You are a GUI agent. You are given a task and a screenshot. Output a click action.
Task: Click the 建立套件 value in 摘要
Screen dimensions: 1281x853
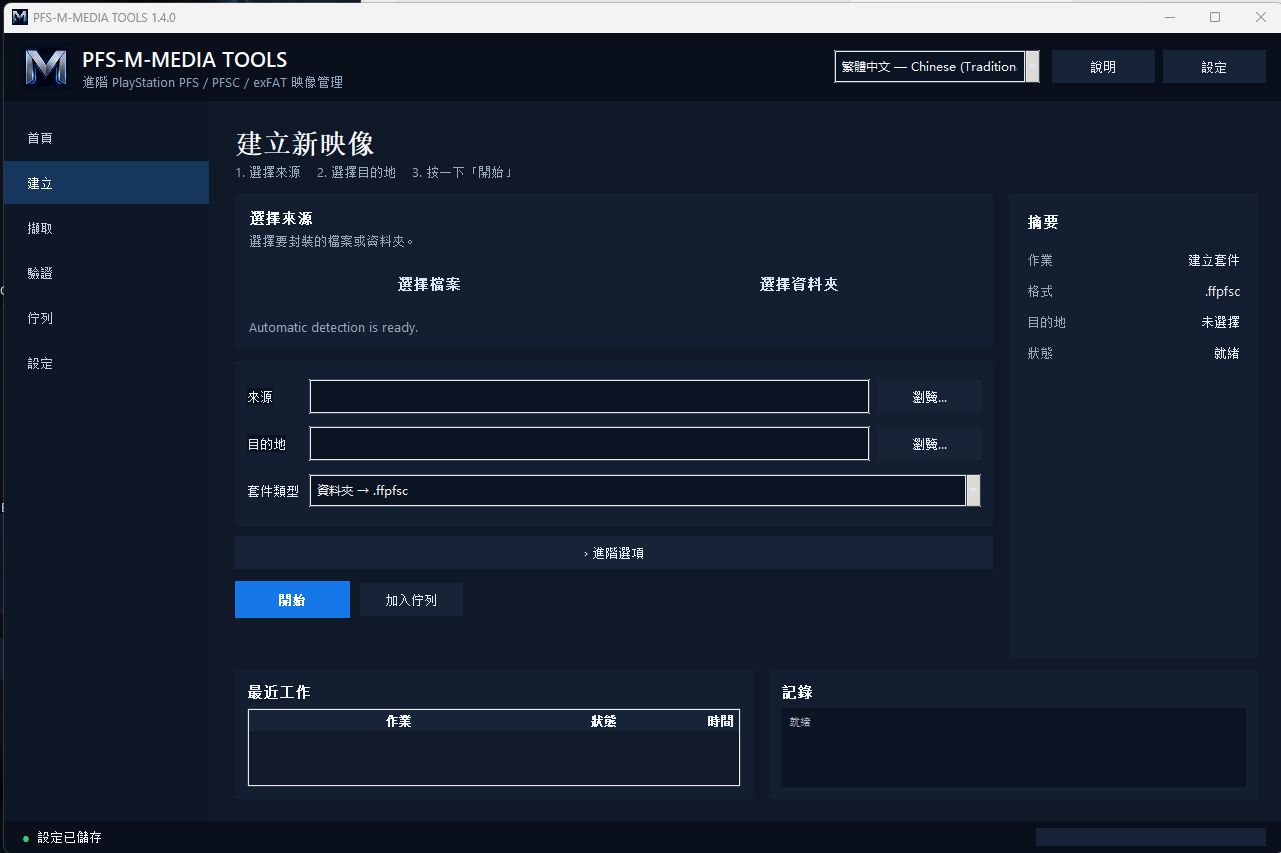click(x=1214, y=260)
